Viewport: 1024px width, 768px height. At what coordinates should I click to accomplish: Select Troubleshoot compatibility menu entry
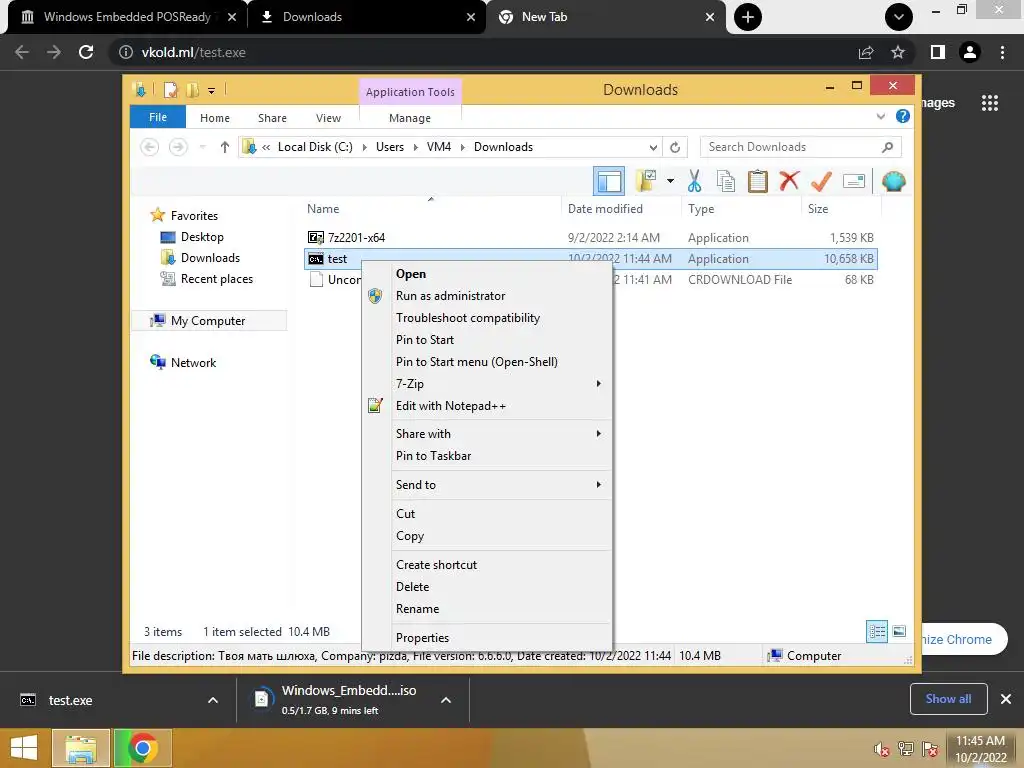point(487,318)
